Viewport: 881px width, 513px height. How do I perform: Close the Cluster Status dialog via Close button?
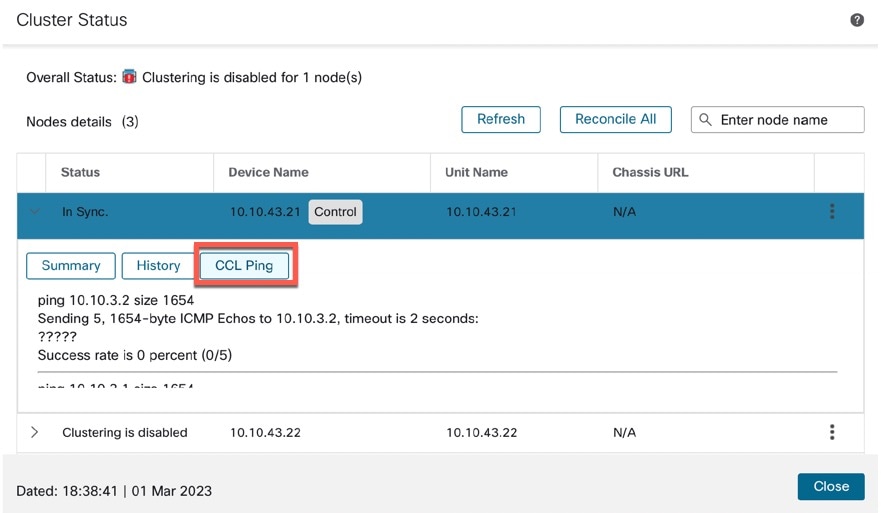tap(831, 486)
